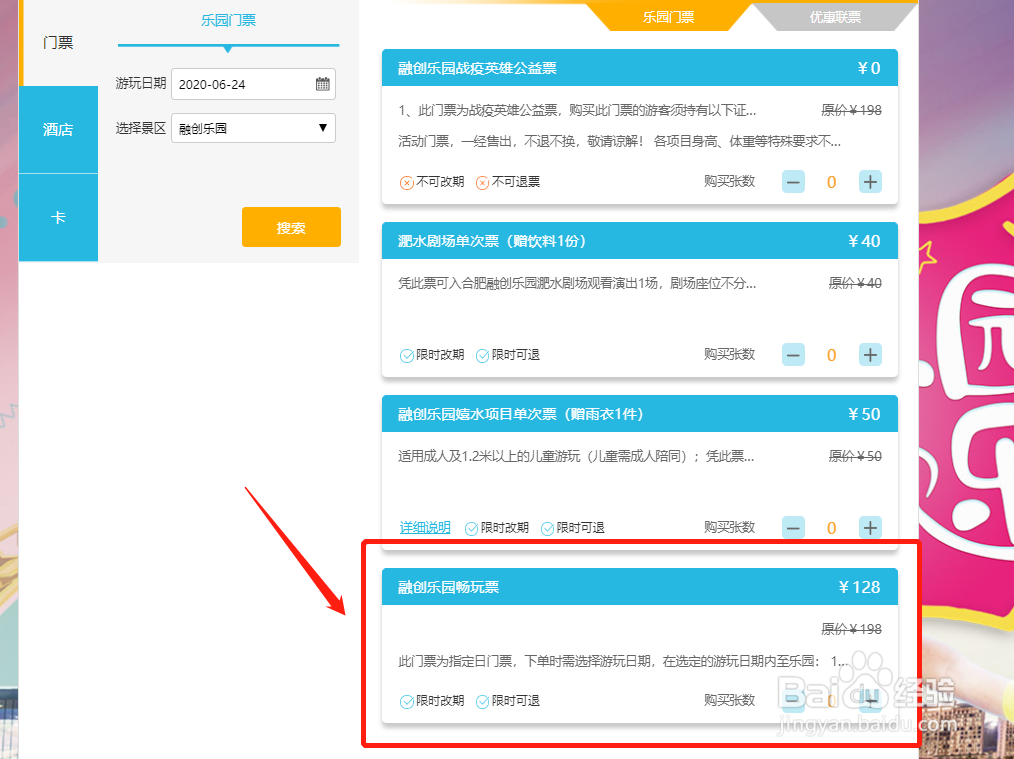Click the ¥128 price on the 畅玩票 card

(859, 587)
